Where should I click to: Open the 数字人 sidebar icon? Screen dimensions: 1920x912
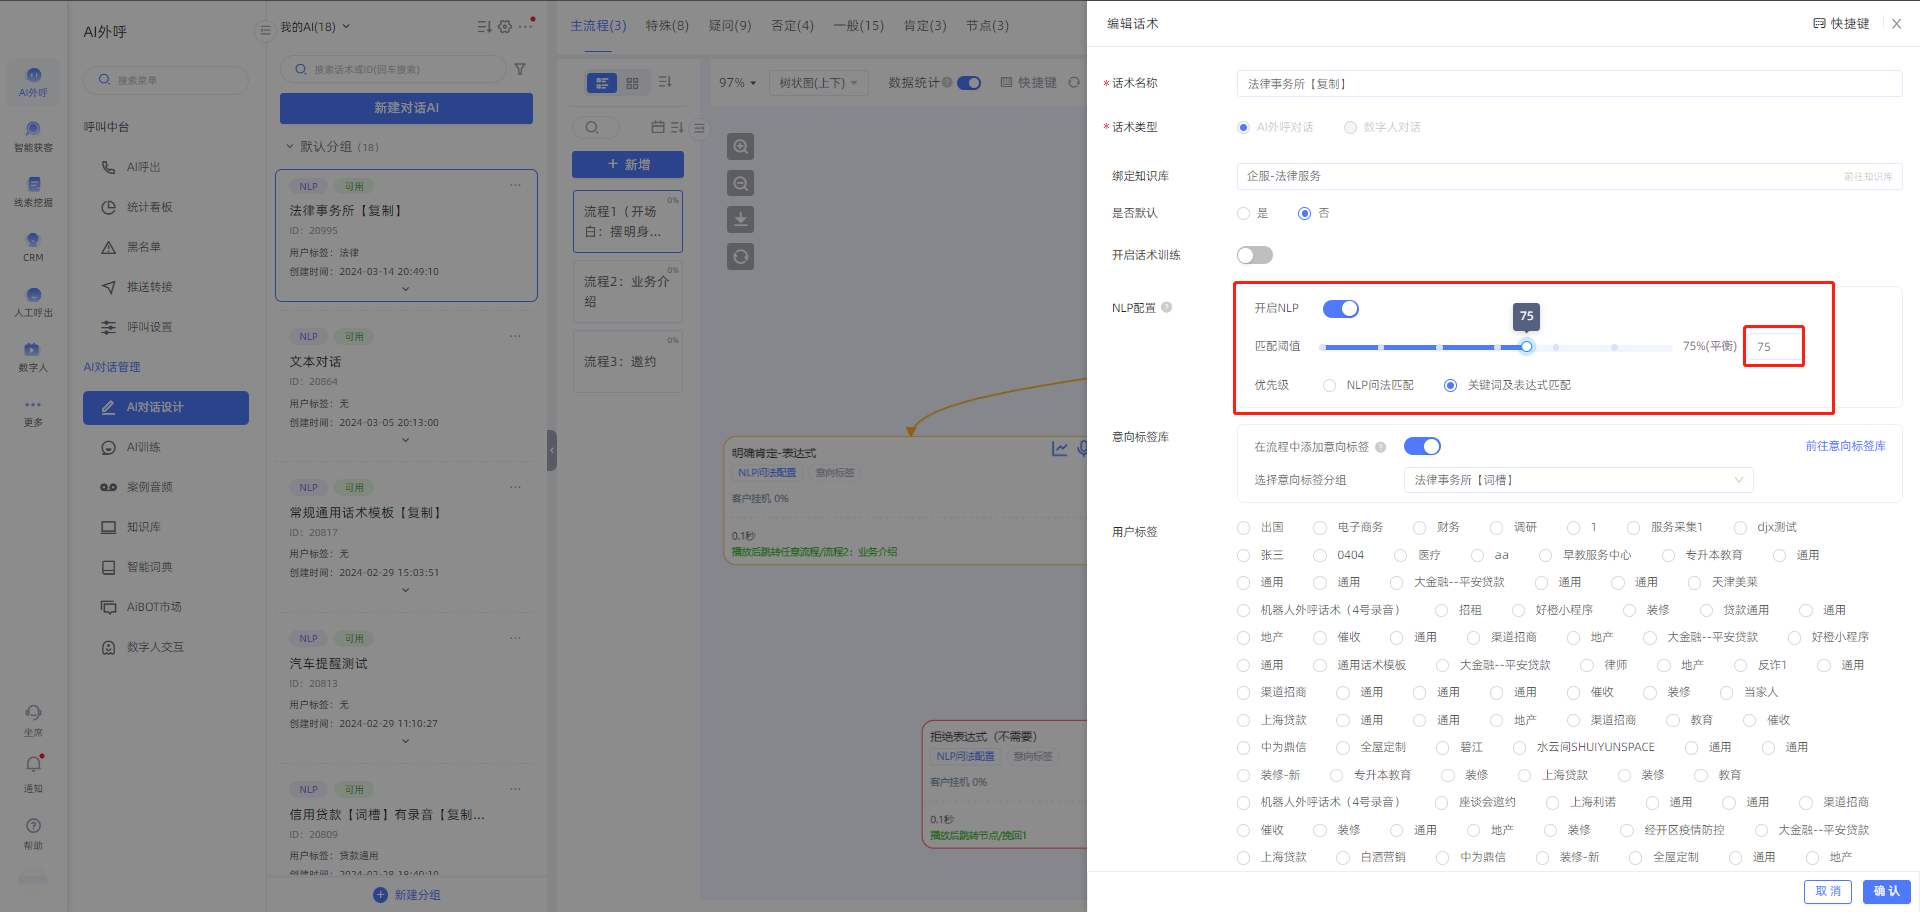coord(33,356)
